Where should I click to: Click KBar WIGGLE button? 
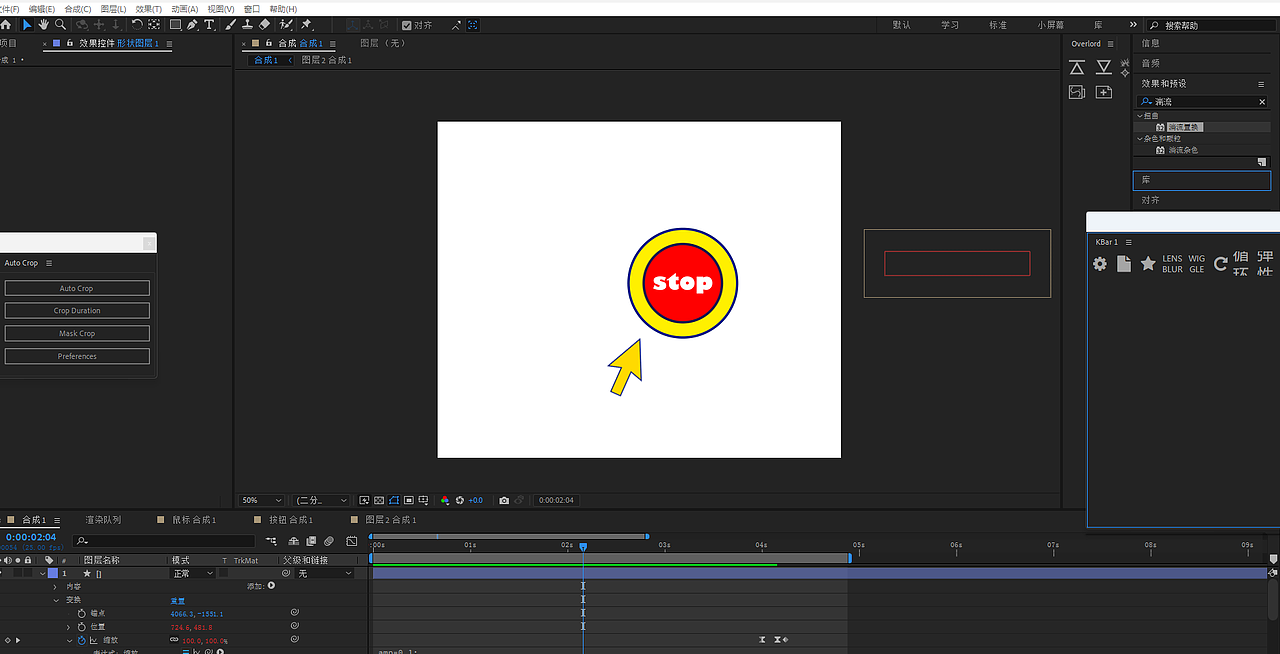pos(1197,264)
